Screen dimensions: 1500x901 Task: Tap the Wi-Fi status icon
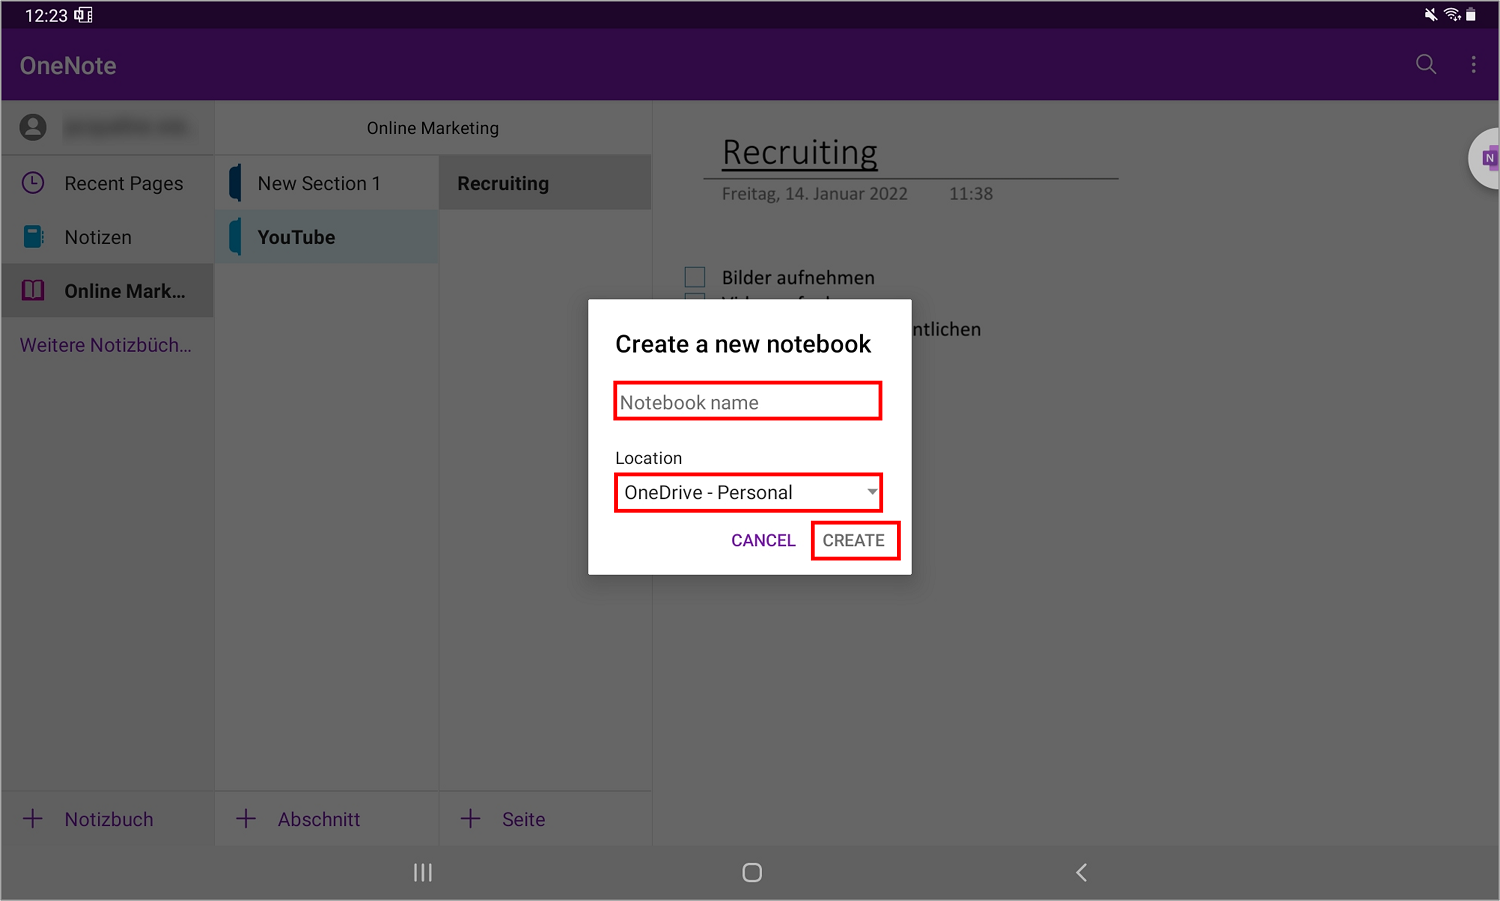click(1452, 14)
